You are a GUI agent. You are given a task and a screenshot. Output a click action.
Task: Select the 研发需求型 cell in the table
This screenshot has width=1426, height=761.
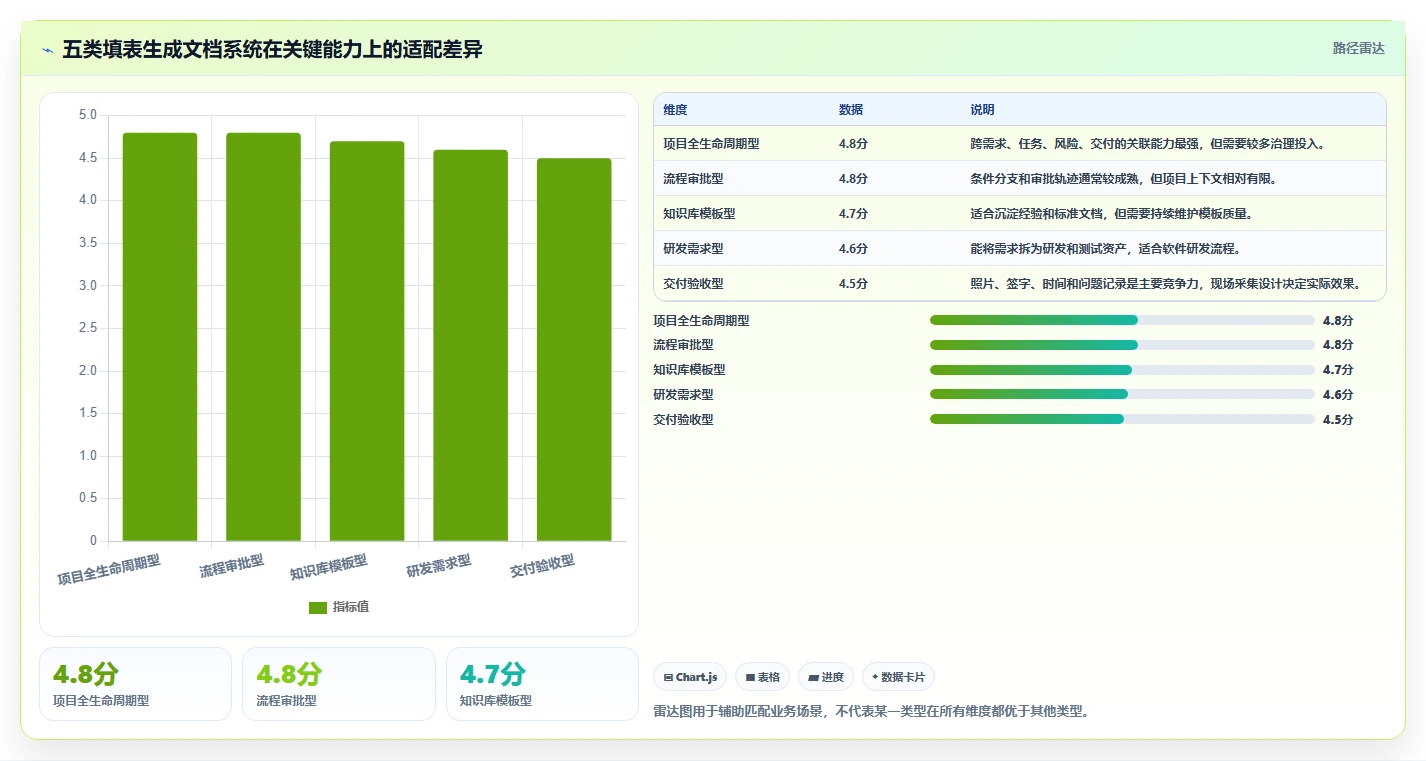tap(693, 249)
